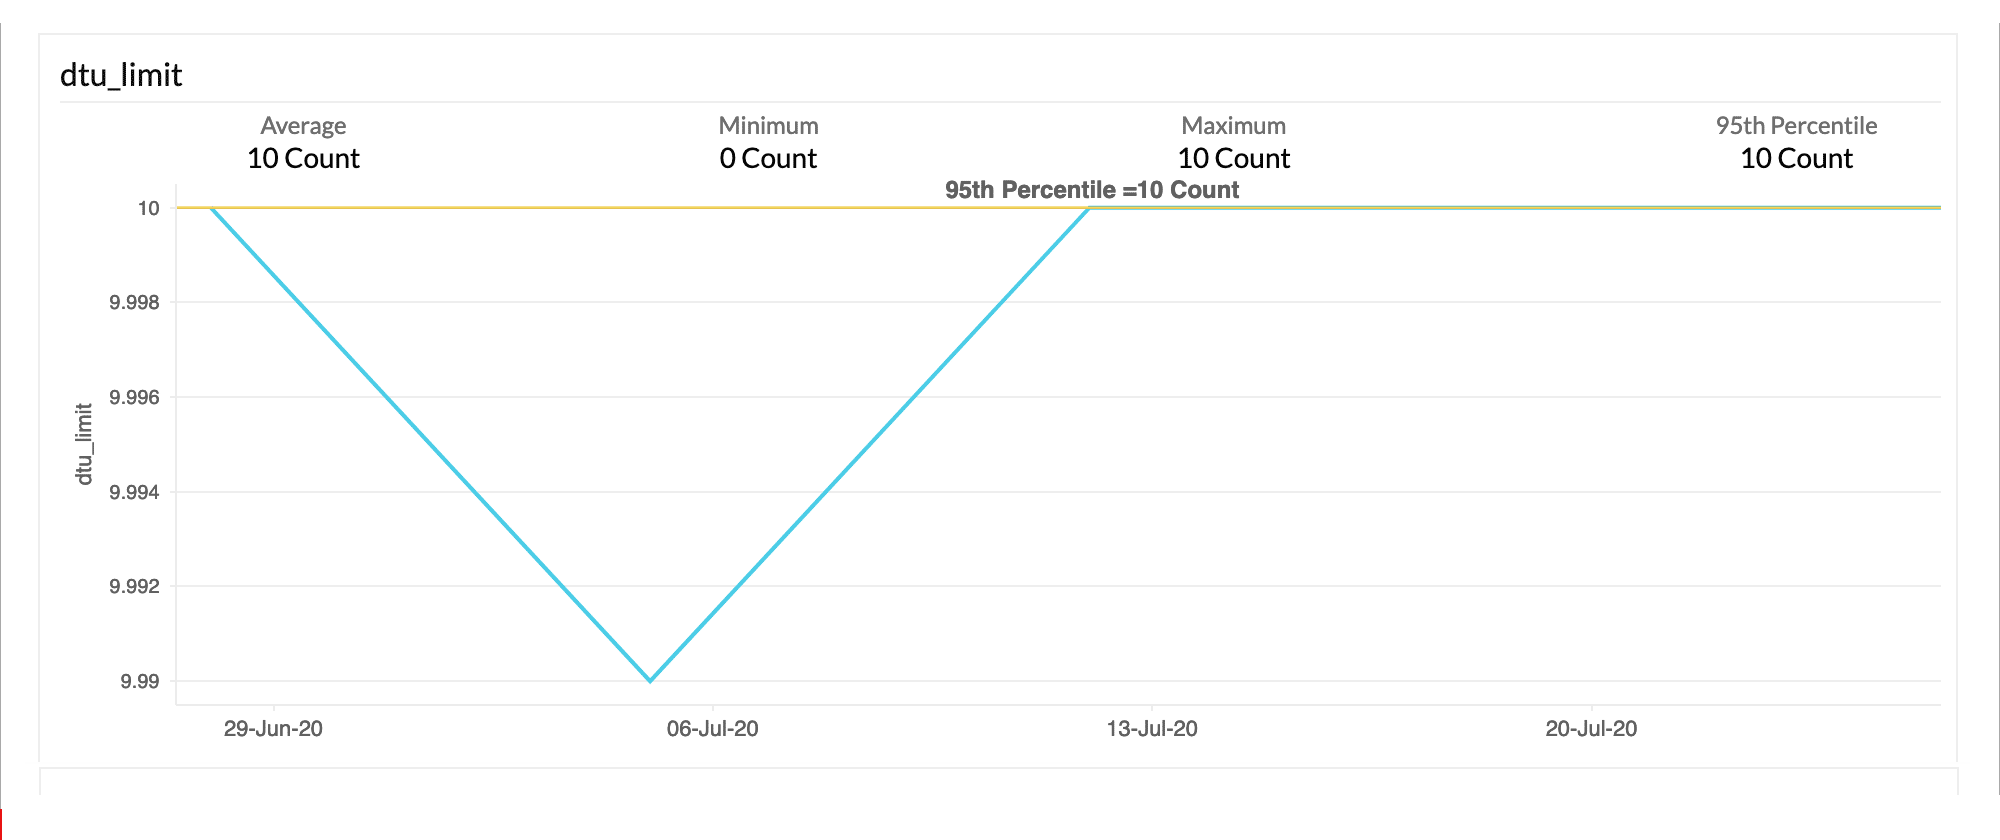
Task: Click the Average value of 10 Count
Action: point(303,158)
